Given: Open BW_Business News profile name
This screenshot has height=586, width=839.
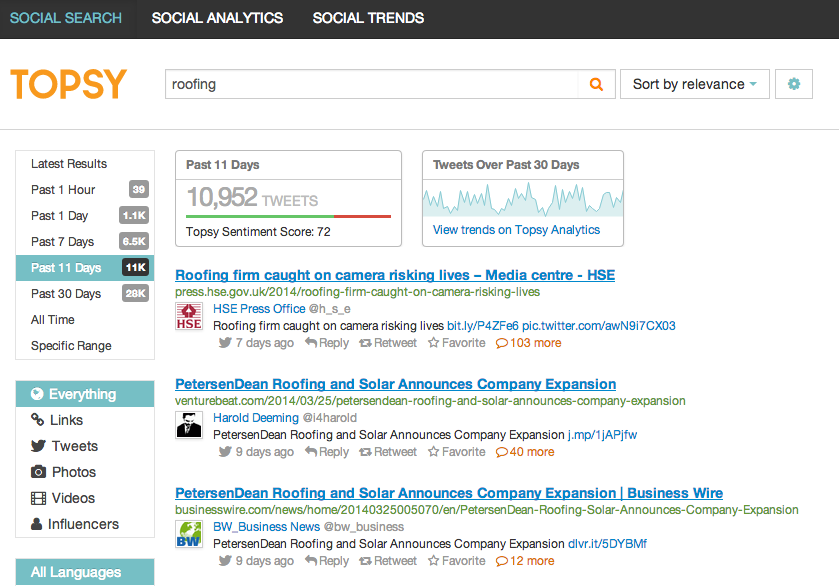Looking at the screenshot, I should coord(266,527).
